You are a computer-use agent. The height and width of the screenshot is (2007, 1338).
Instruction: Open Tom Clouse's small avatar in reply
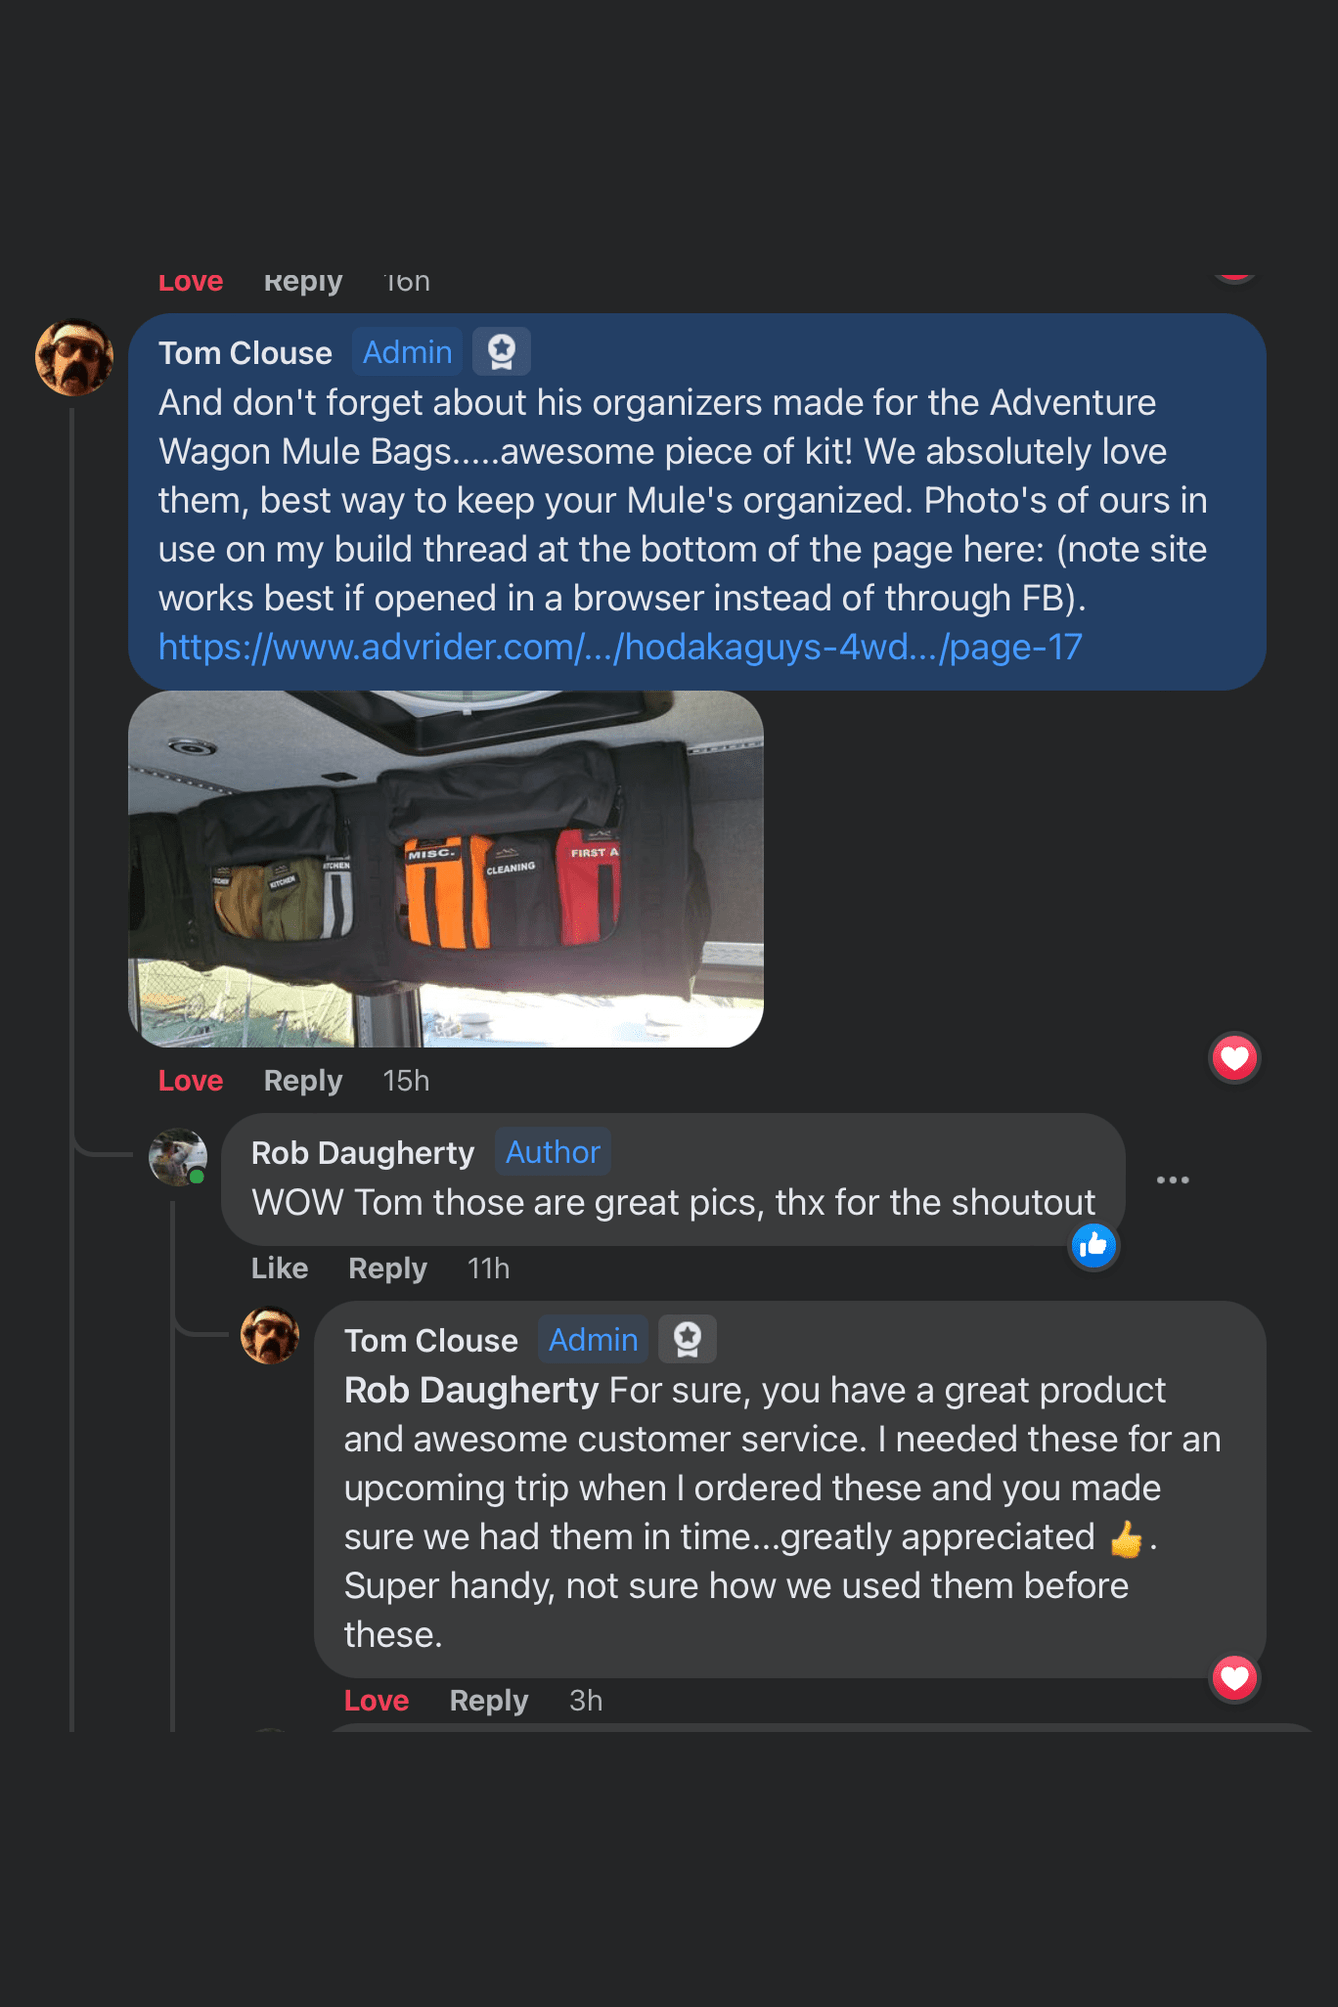(270, 1336)
